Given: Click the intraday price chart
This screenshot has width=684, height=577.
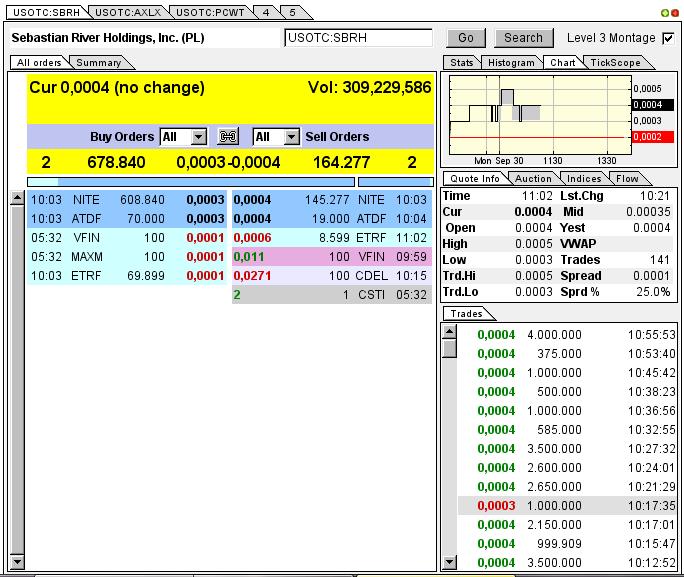Looking at the screenshot, I should (540, 115).
